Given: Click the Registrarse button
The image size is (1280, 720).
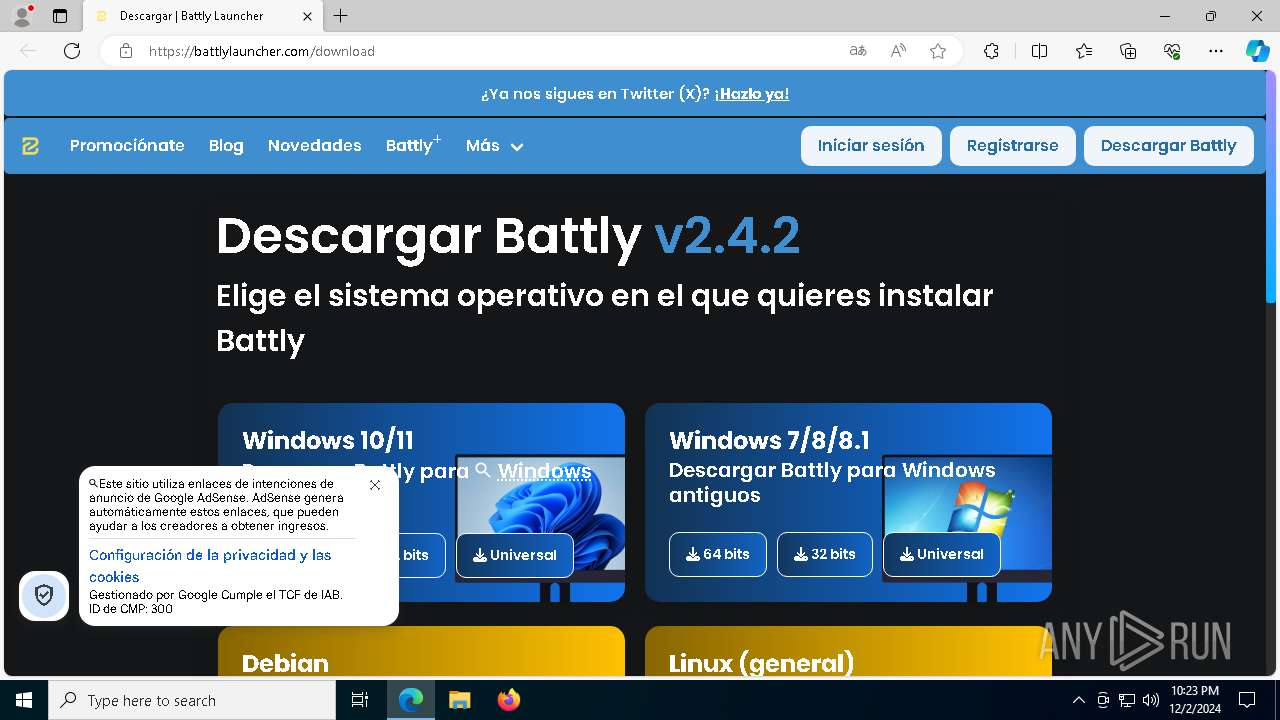Looking at the screenshot, I should click(1012, 146).
